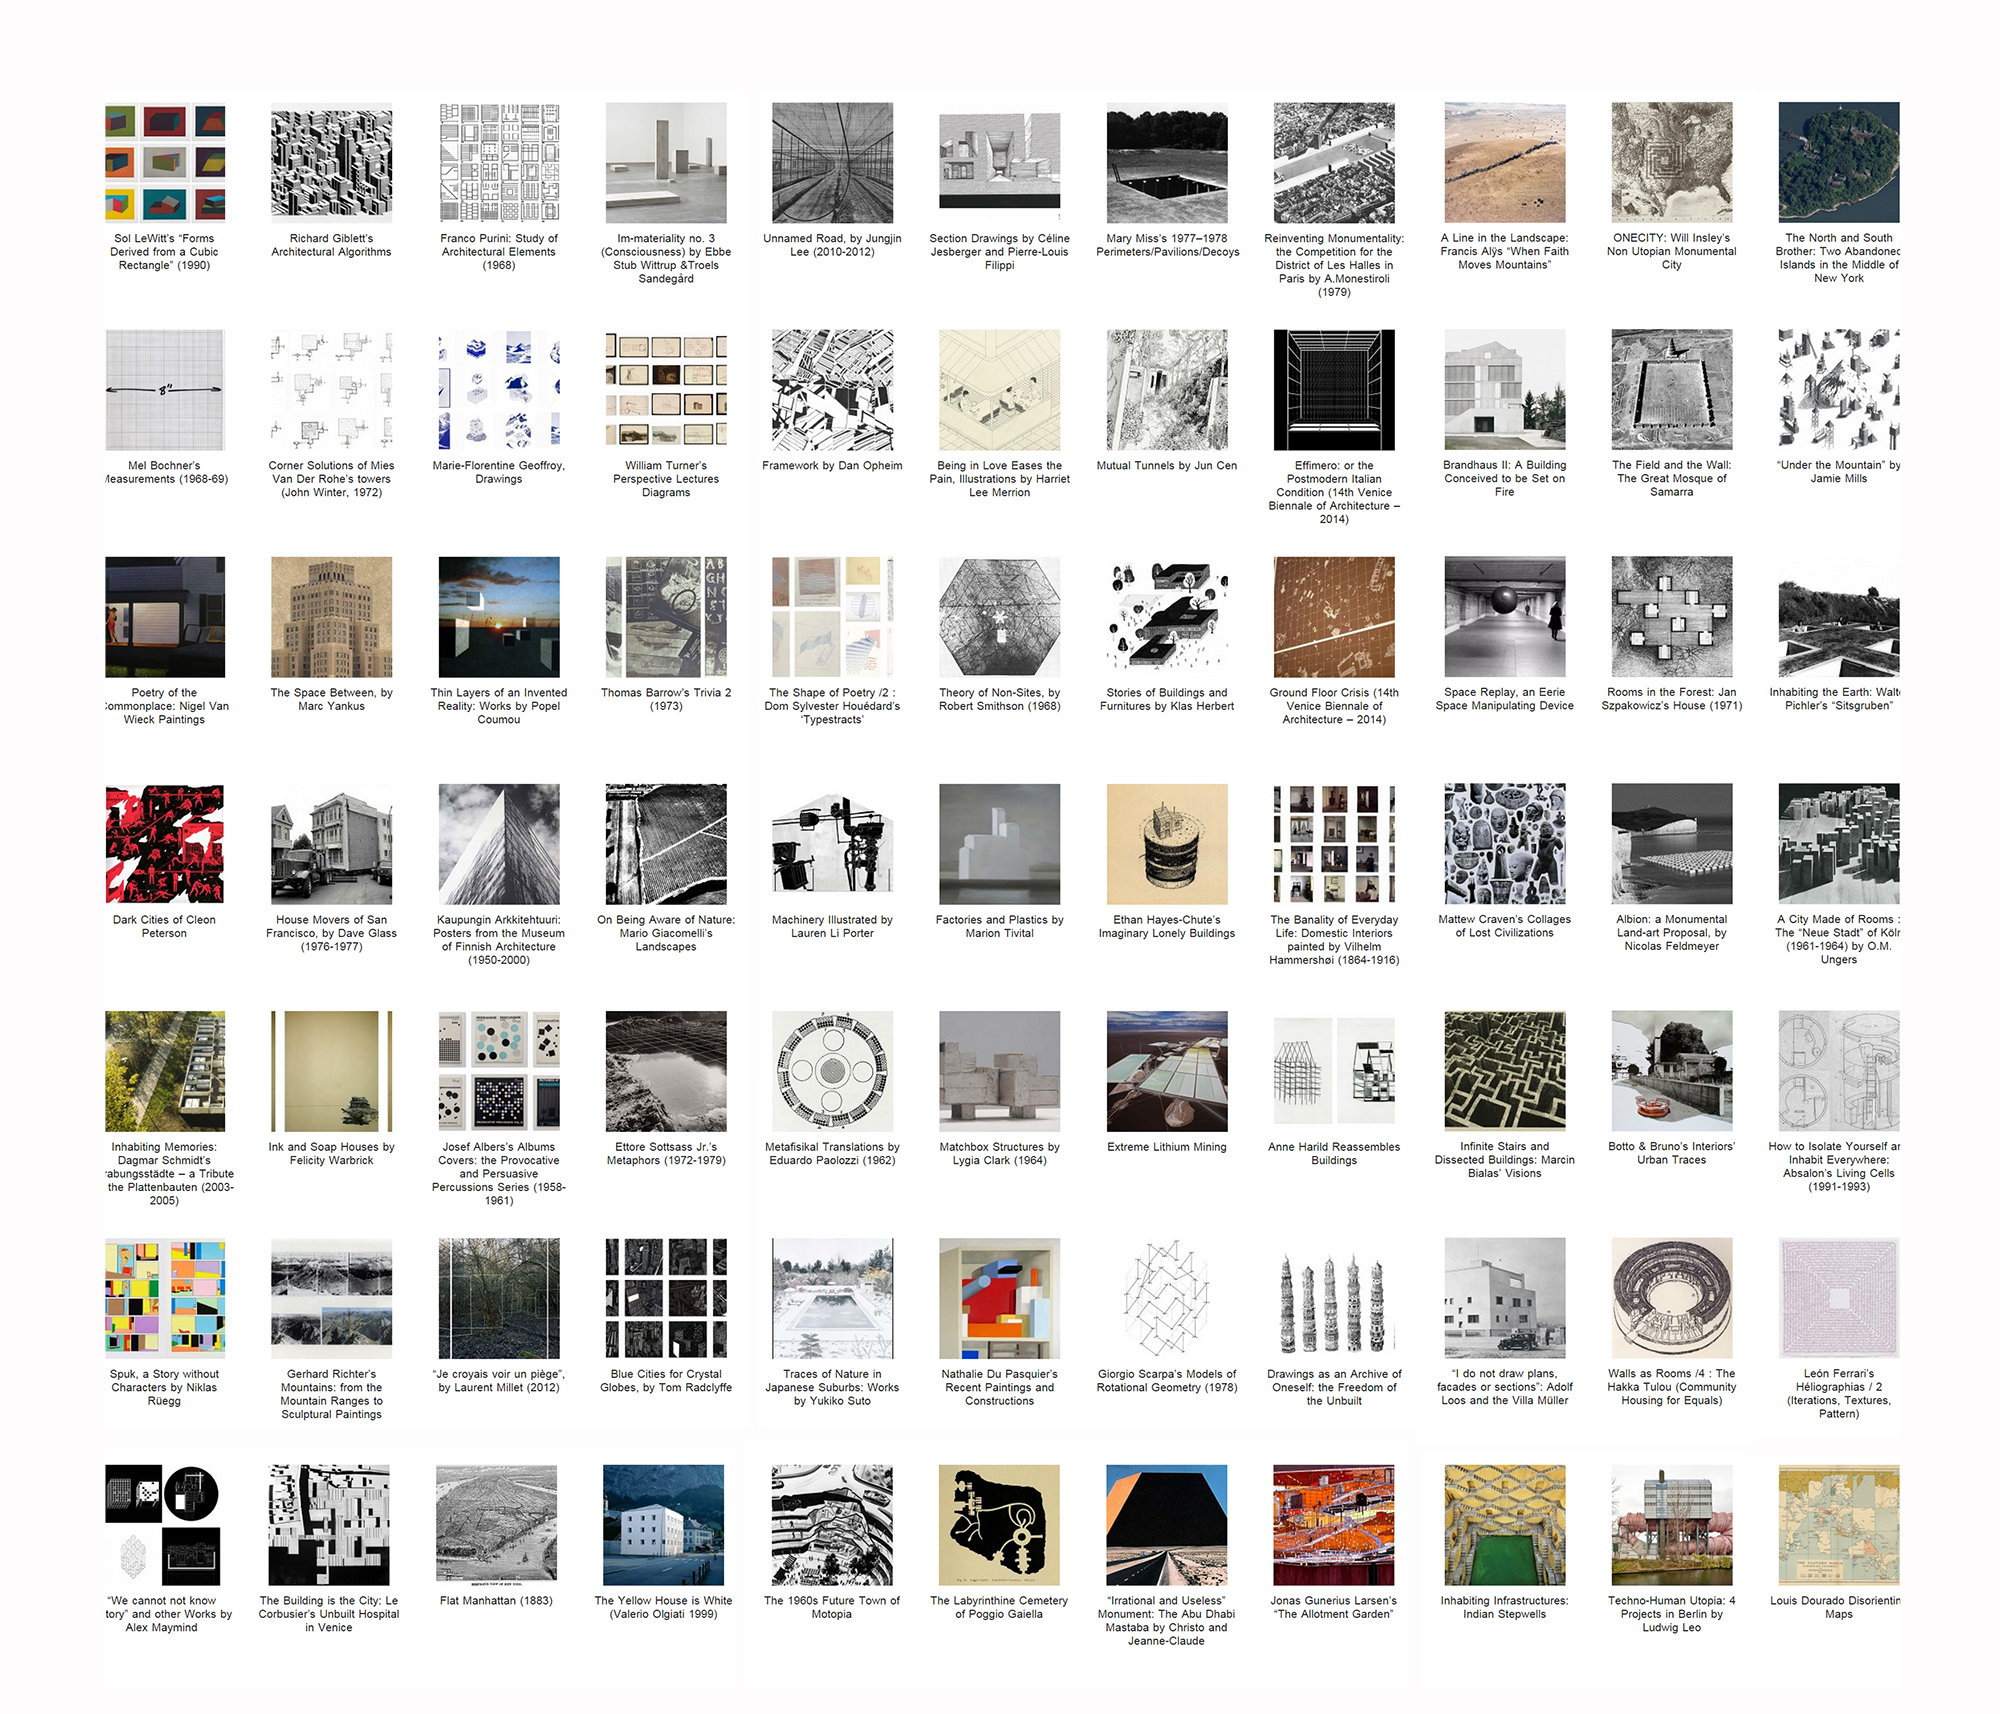Click the "A Line in the Landscape: Francis Alÿs" thumbnail
Viewport: 2000px width, 1714px height.
[x=1504, y=163]
